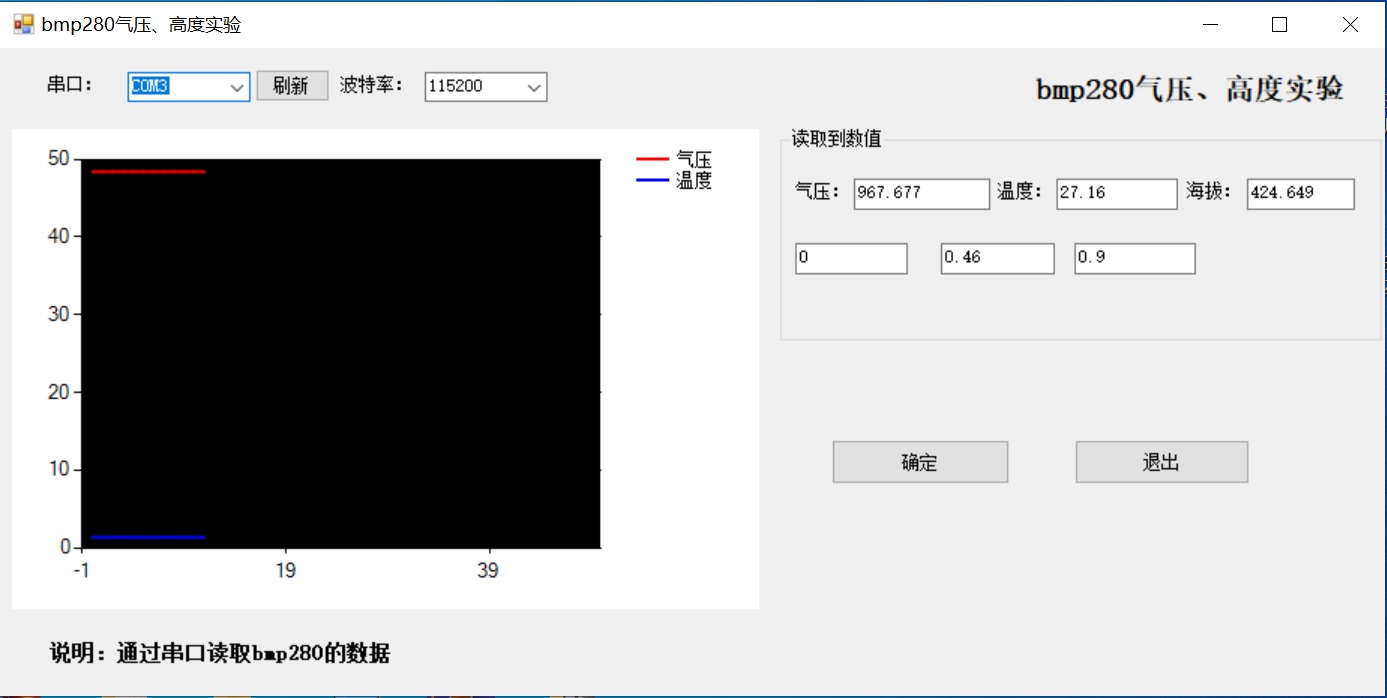Click the 刷新 refresh button

click(x=291, y=86)
